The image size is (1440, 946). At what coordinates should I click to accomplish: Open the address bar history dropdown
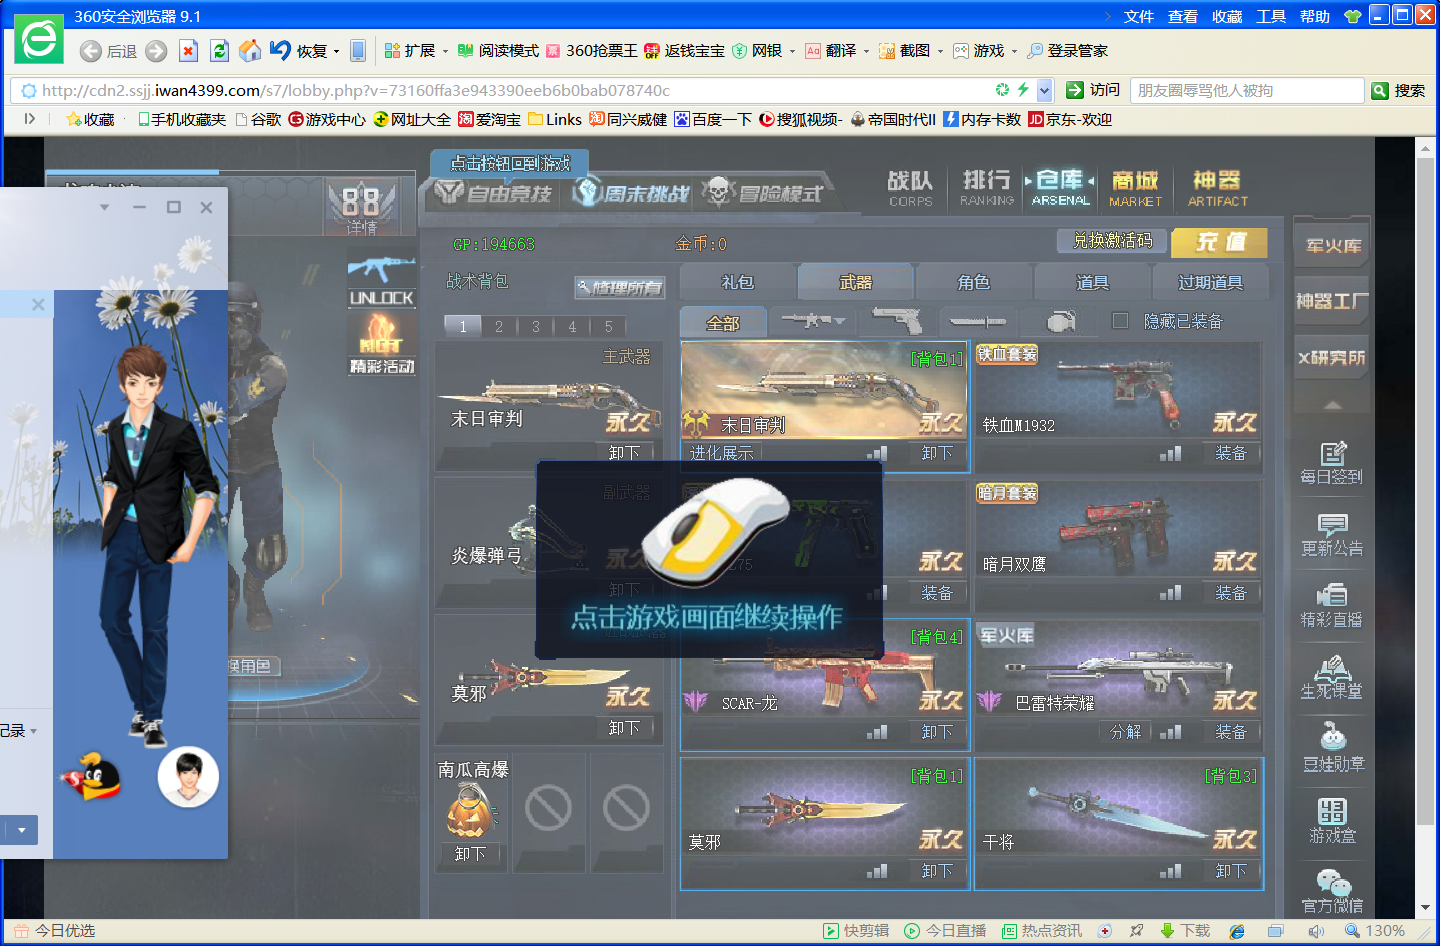click(1045, 90)
